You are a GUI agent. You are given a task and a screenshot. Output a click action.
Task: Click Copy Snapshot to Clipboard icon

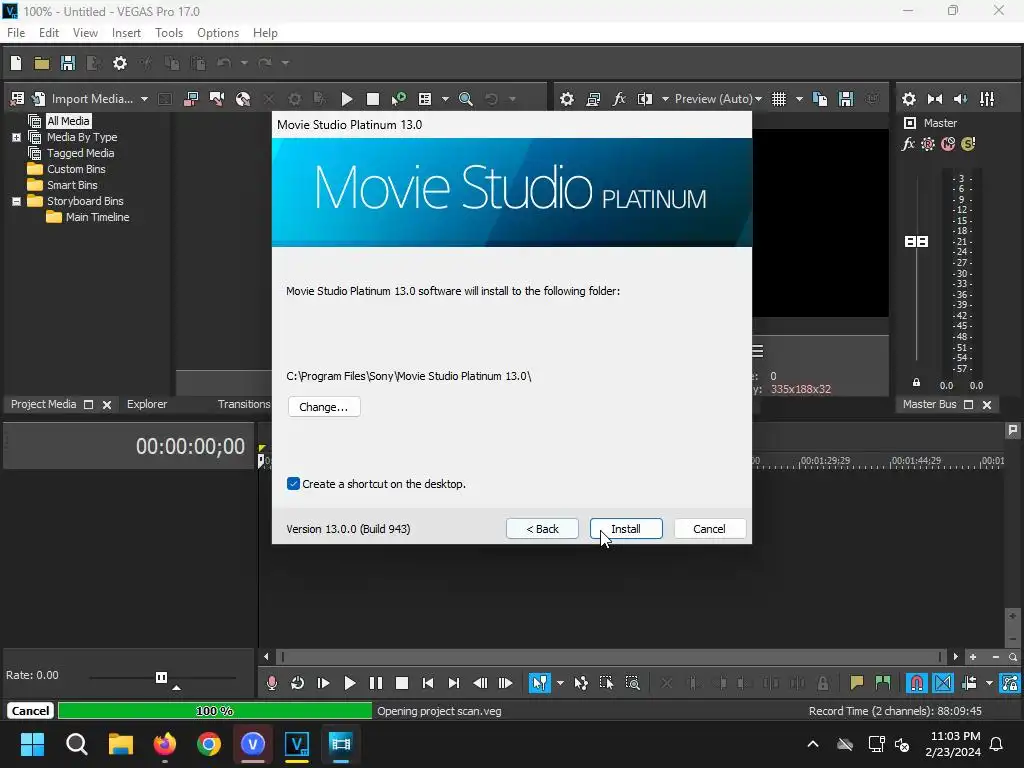click(x=820, y=99)
